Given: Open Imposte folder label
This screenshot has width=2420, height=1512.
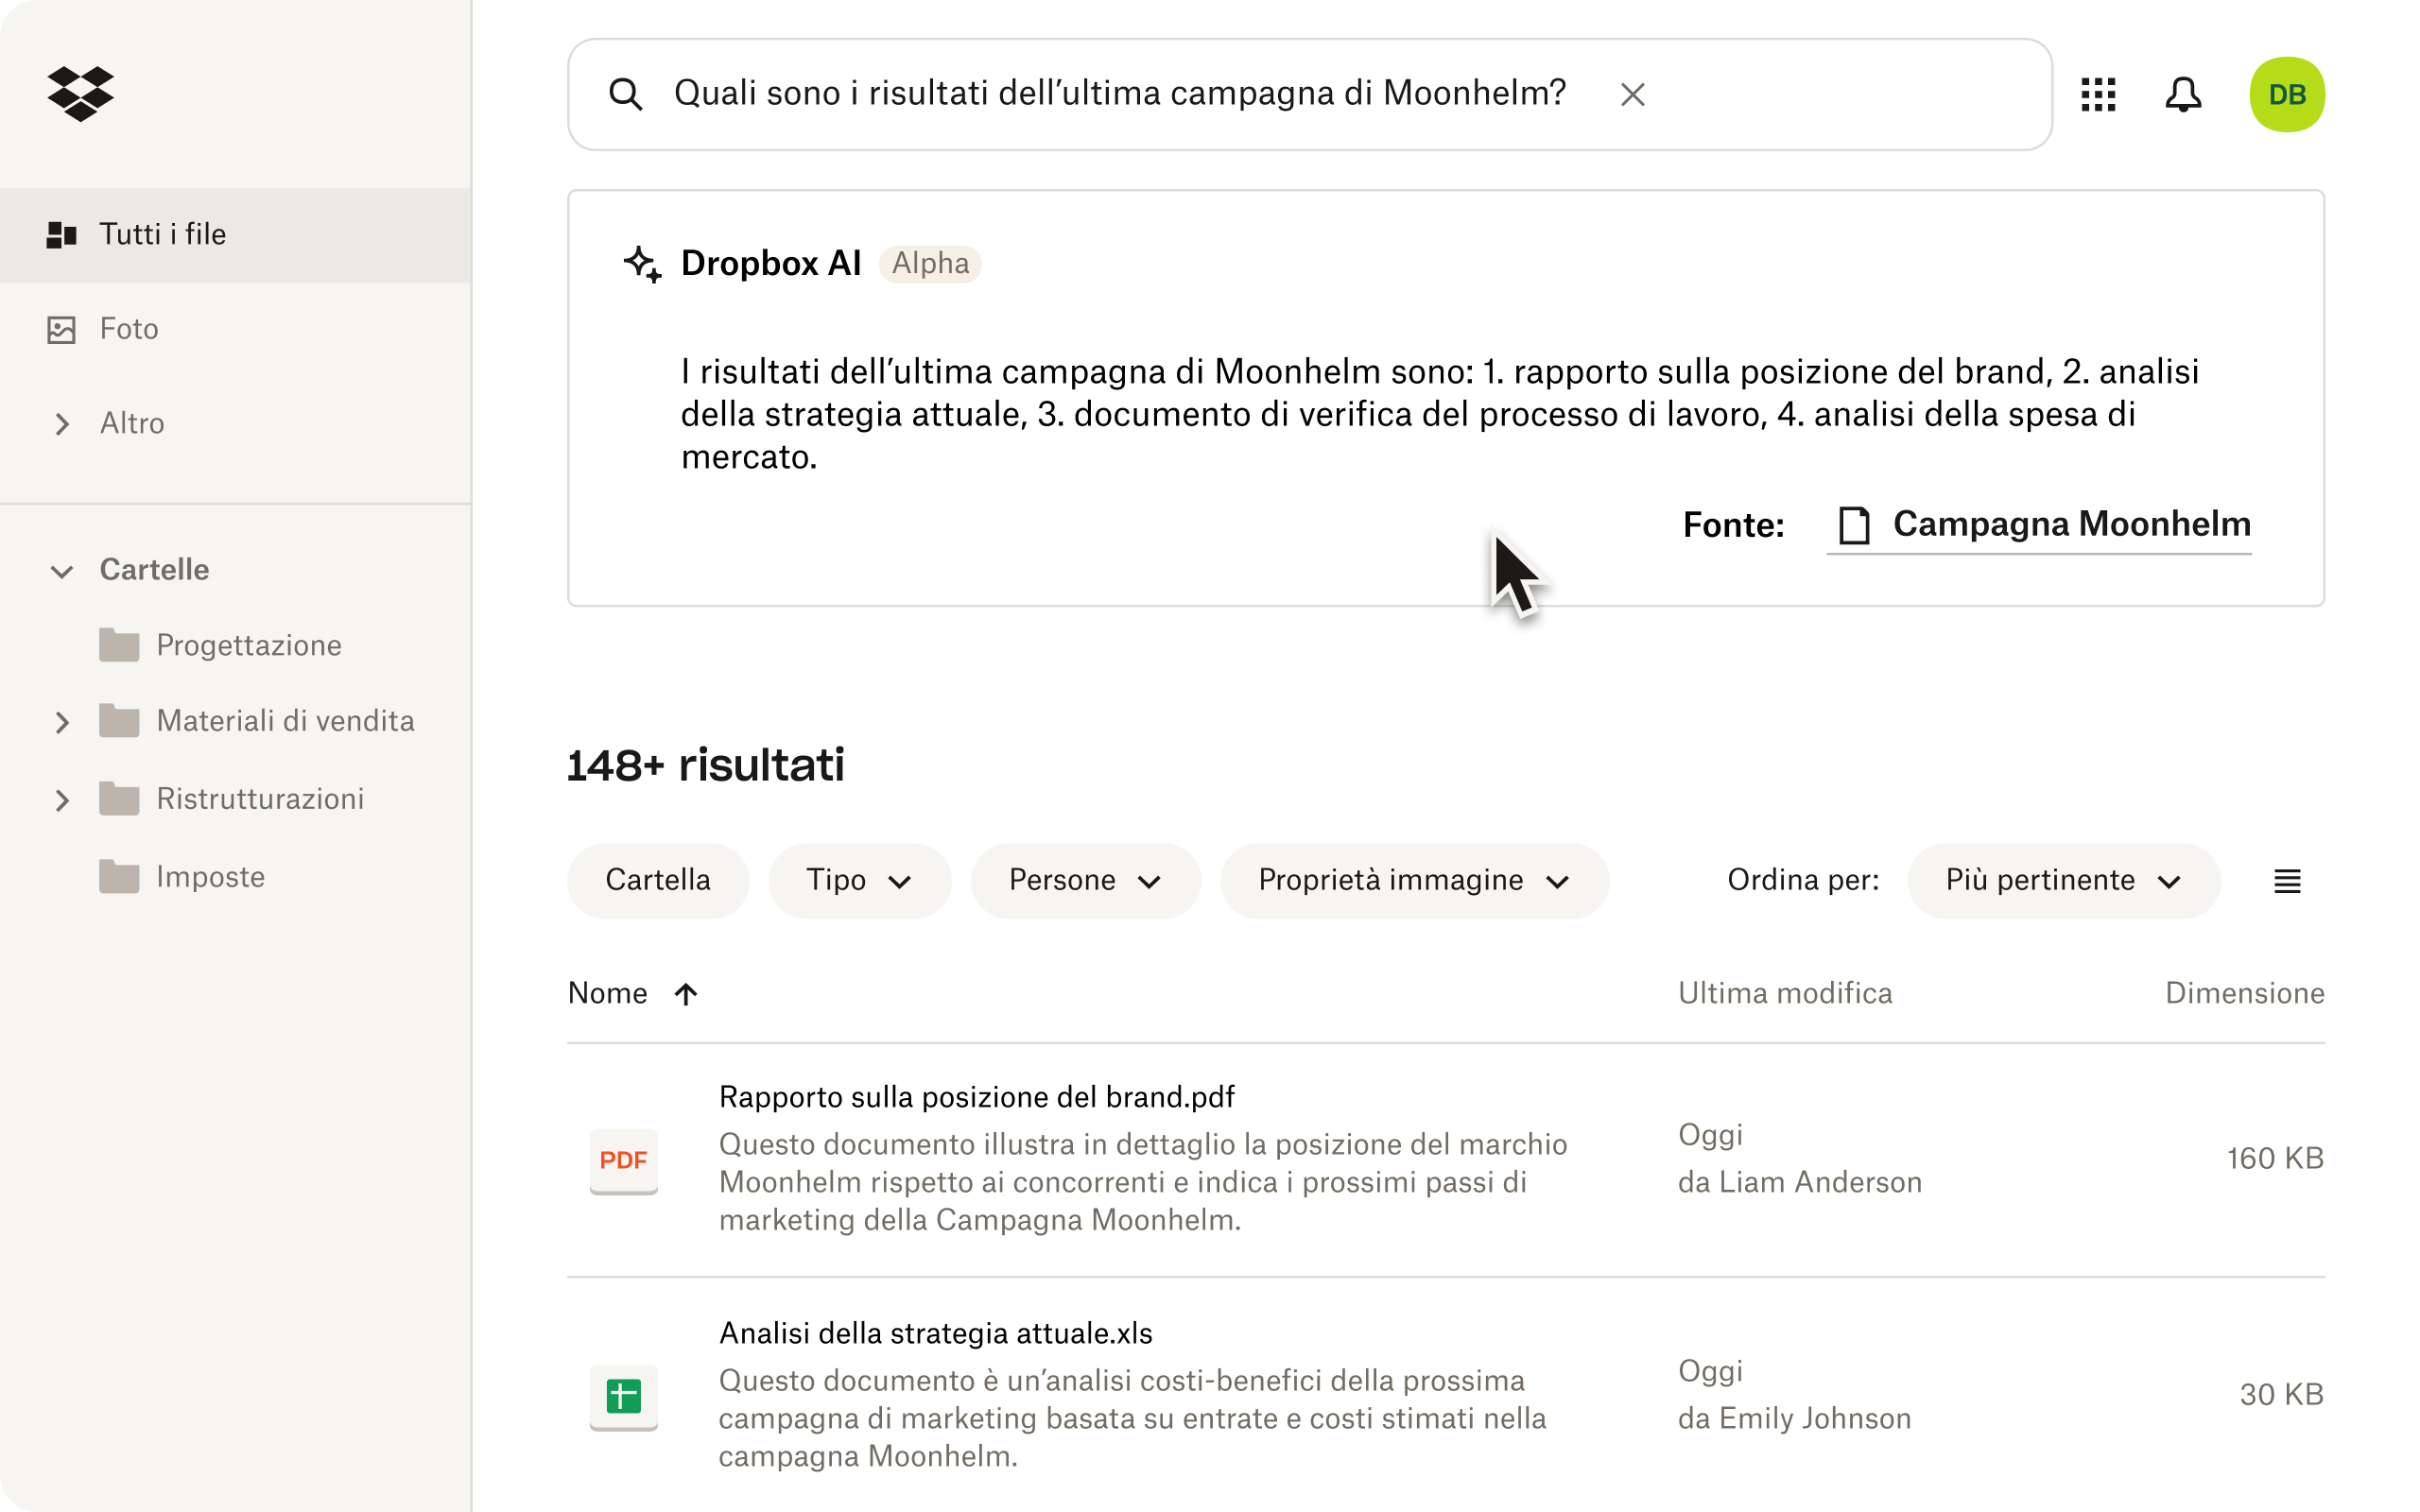Looking at the screenshot, I should pyautogui.click(x=211, y=877).
